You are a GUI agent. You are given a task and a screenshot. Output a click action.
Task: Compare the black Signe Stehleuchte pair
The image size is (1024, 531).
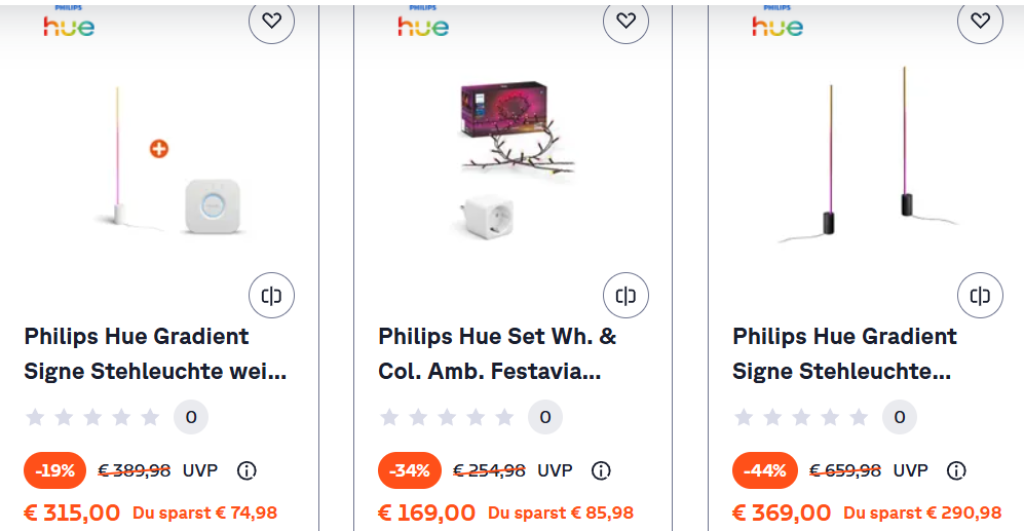point(980,295)
